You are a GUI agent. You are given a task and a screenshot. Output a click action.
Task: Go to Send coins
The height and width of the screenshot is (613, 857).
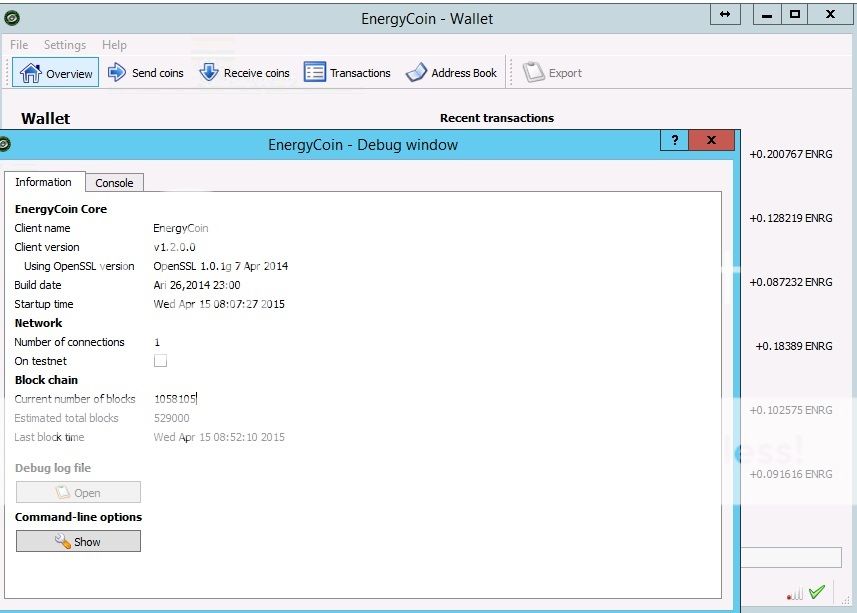point(145,73)
